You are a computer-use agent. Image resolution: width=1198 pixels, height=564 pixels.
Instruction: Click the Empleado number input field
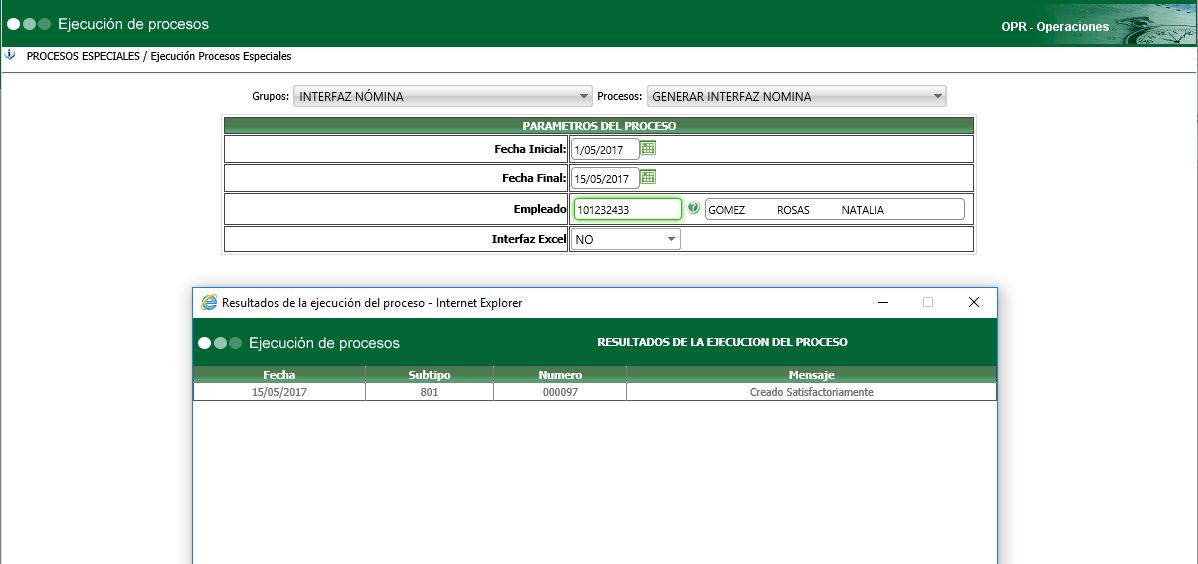tap(627, 209)
